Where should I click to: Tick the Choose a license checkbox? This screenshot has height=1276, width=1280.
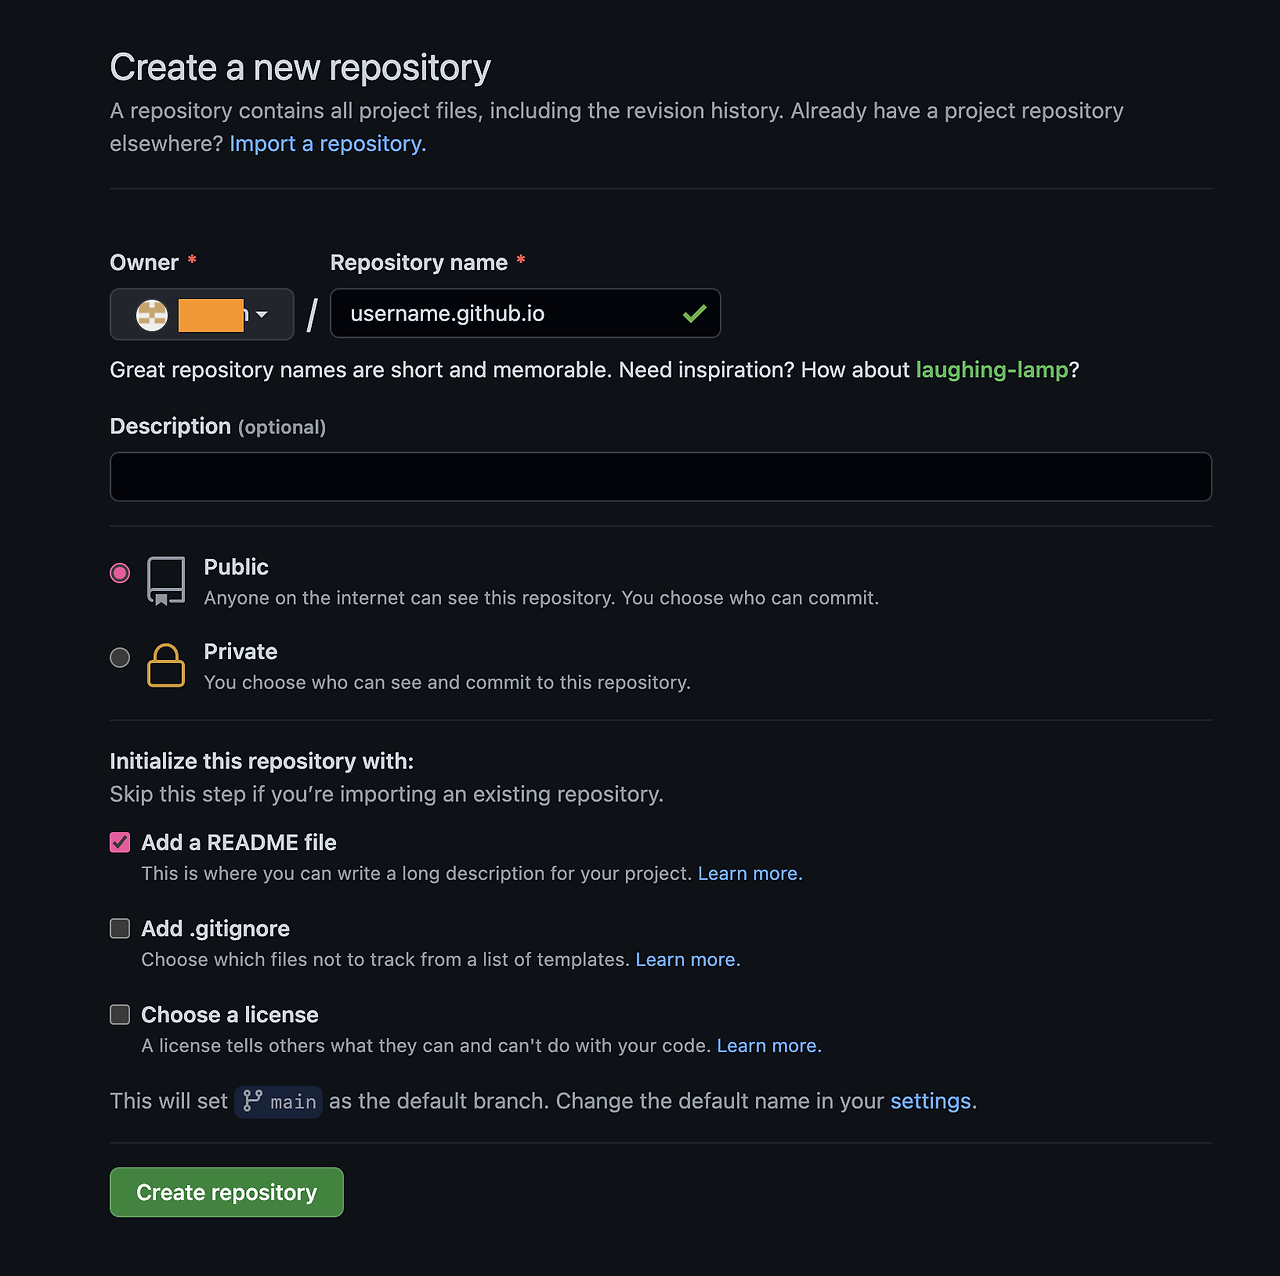coord(120,1014)
